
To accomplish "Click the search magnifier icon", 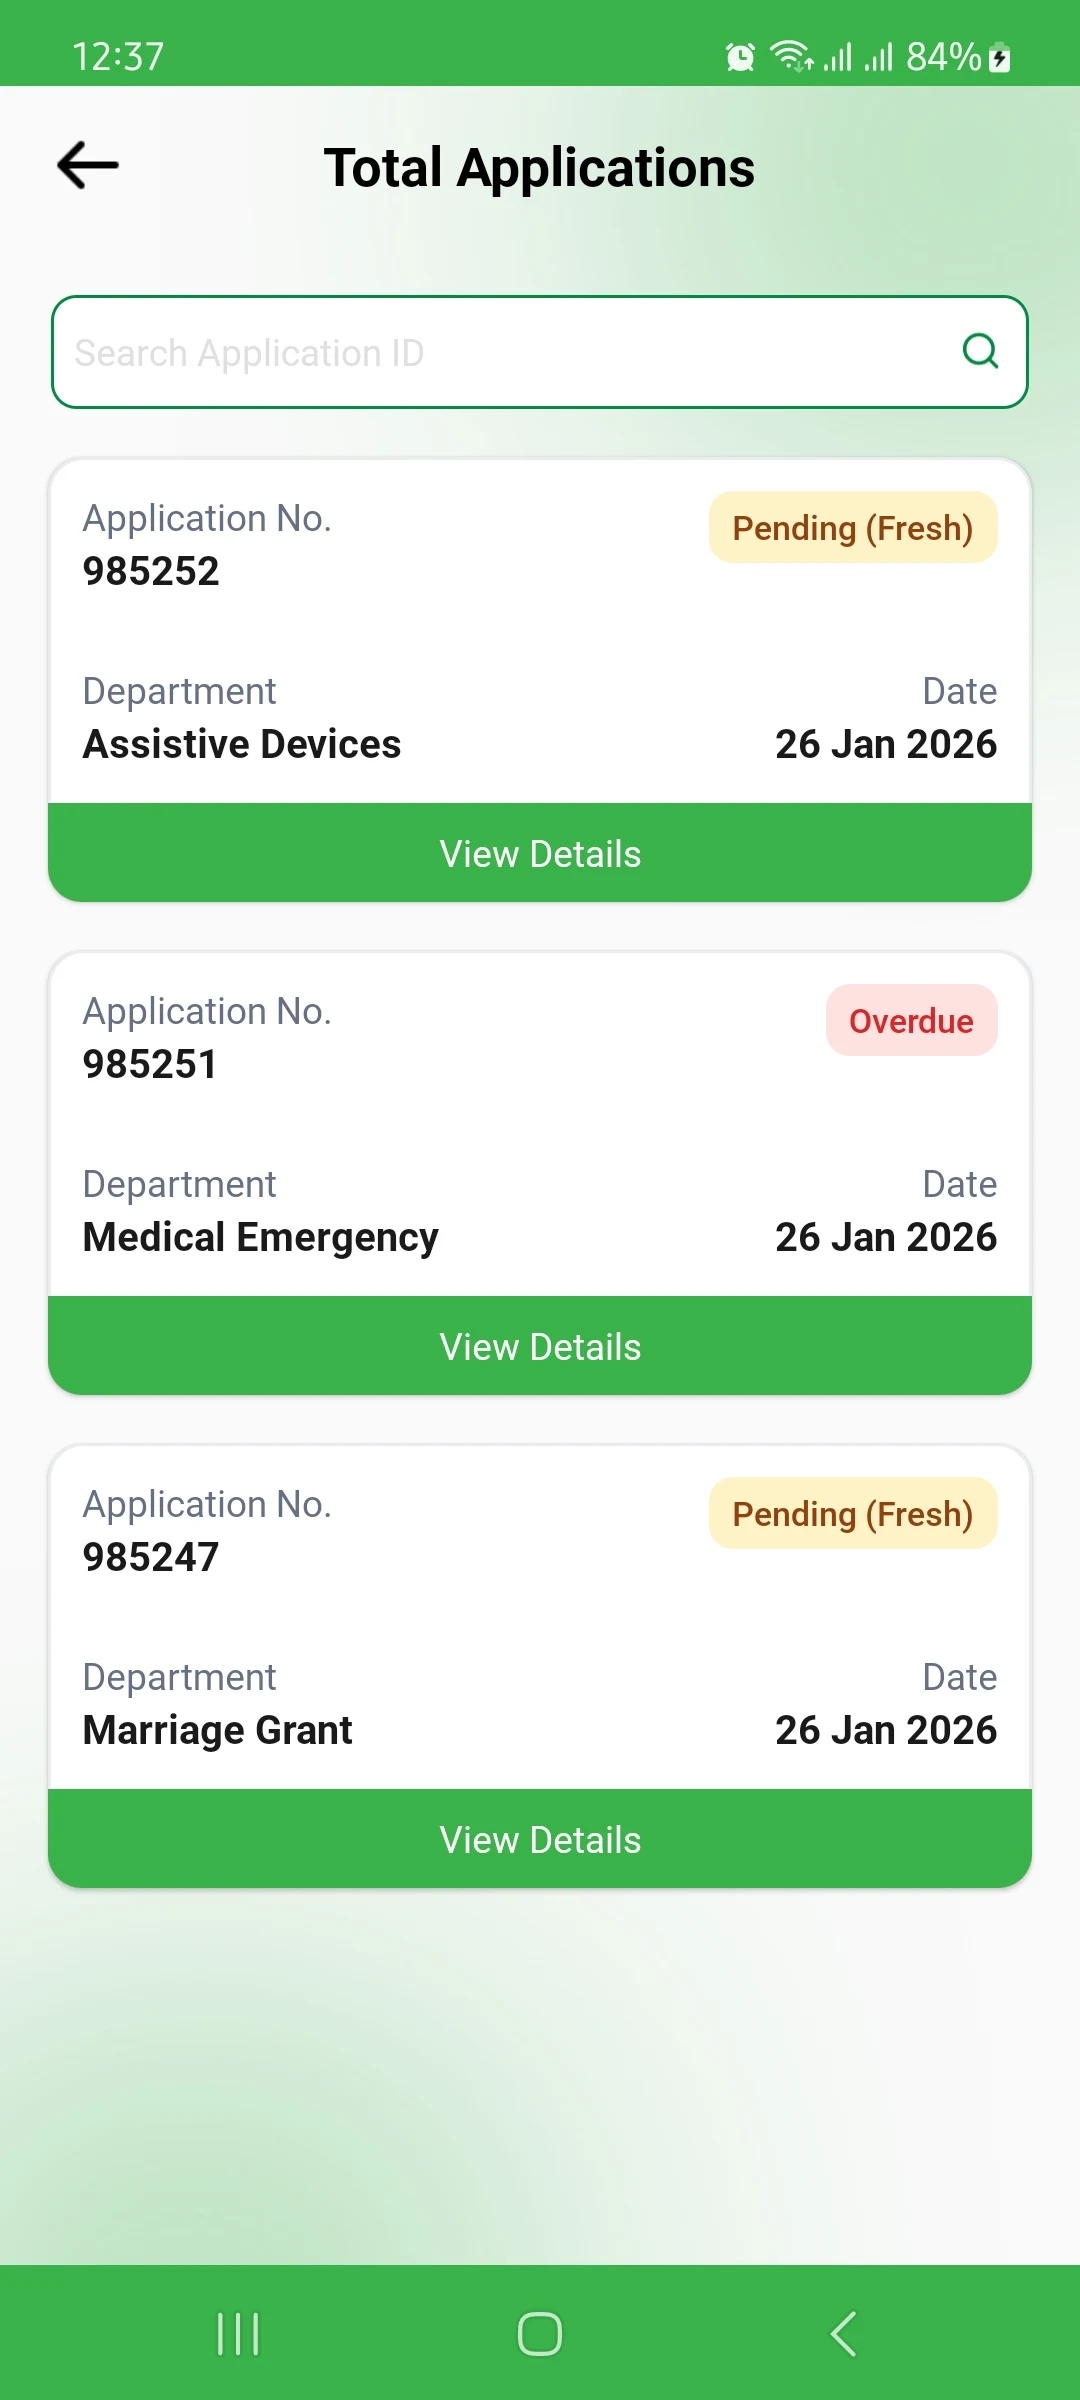I will (980, 351).
